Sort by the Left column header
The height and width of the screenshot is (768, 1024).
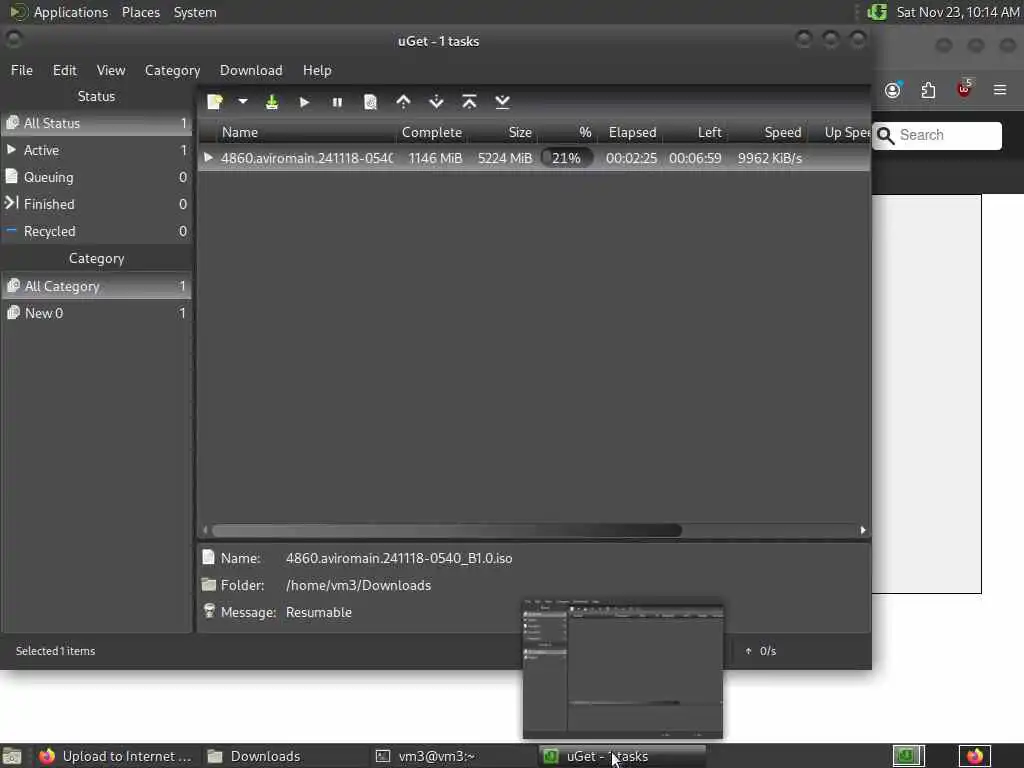point(695,133)
